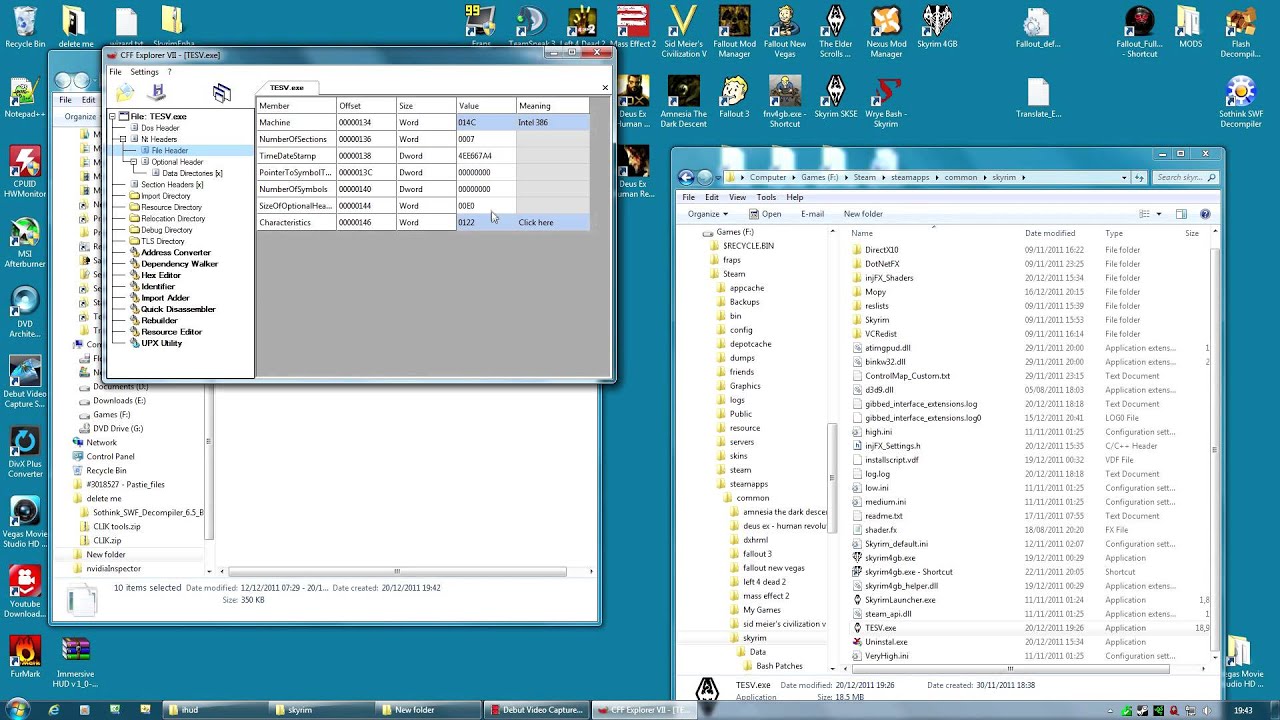Click the Back button in skyrim Explorer window

point(686,177)
